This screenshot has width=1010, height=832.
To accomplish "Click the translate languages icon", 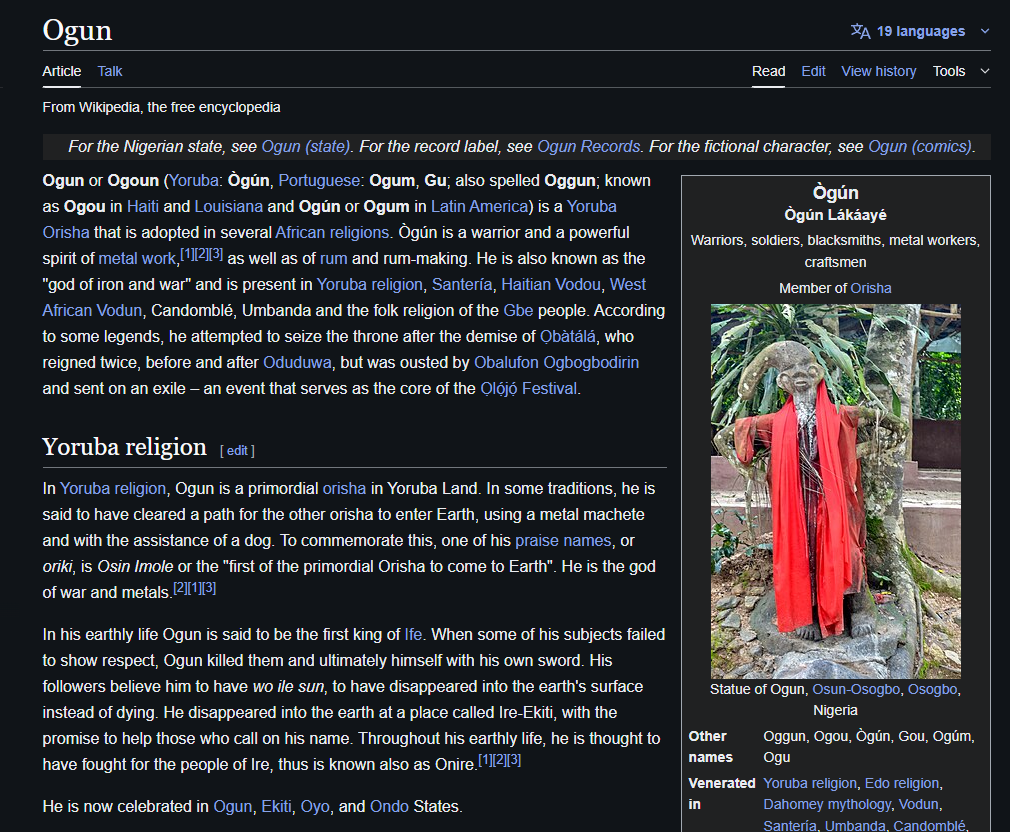I will [x=860, y=31].
